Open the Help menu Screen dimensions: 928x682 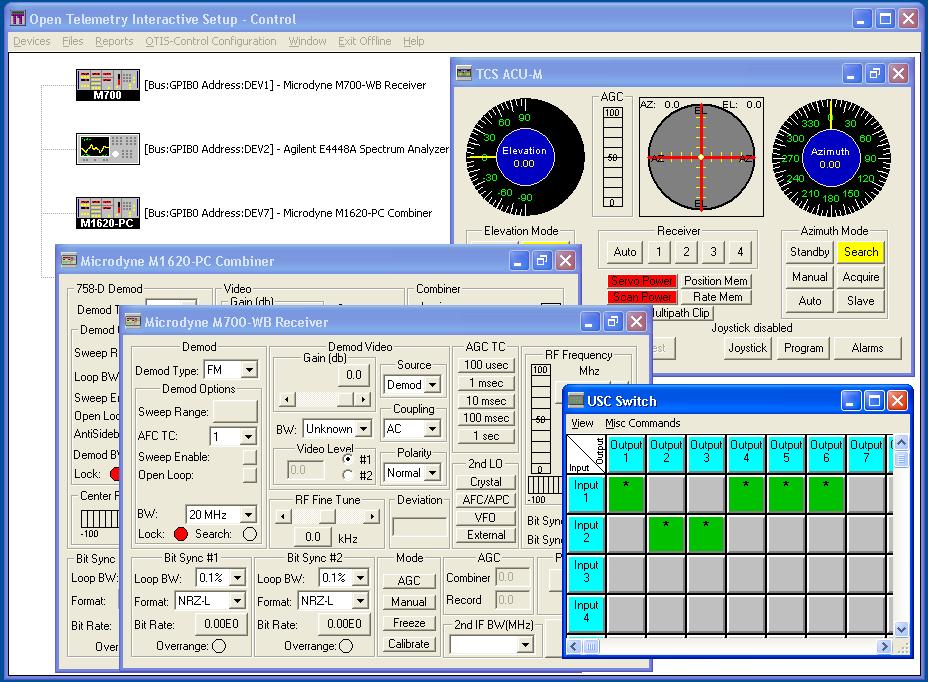click(414, 41)
